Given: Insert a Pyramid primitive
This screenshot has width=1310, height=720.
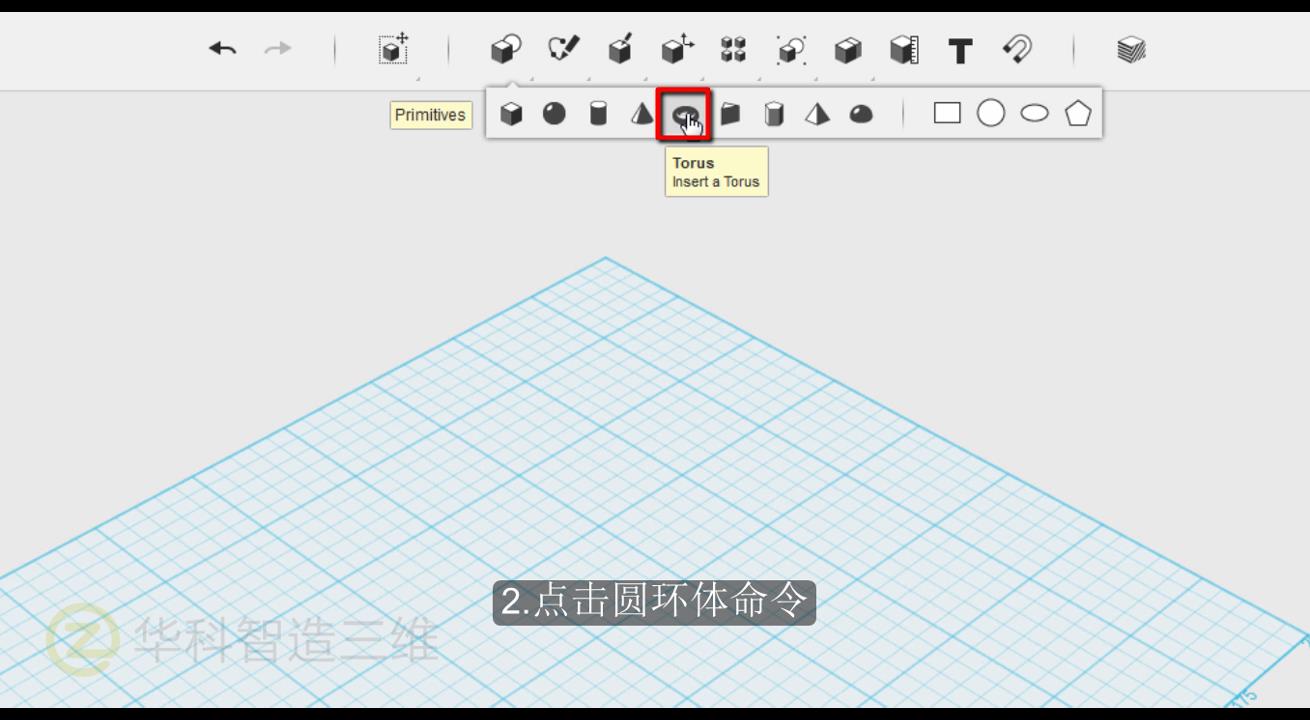Looking at the screenshot, I should (817, 114).
